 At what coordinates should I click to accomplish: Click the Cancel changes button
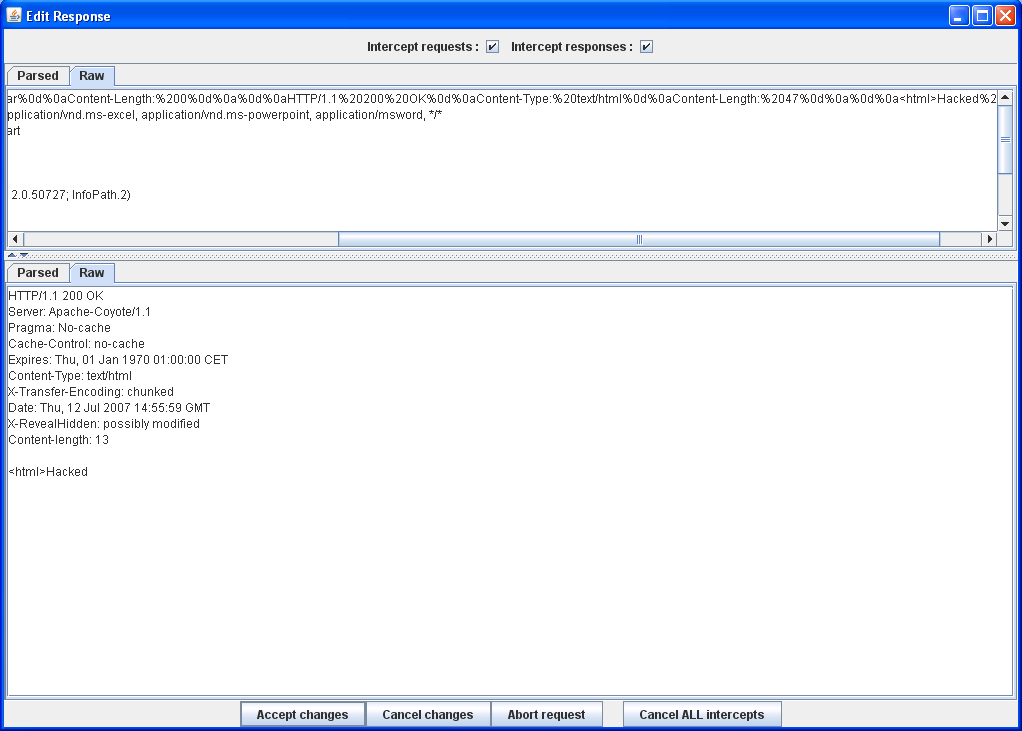[x=427, y=715]
